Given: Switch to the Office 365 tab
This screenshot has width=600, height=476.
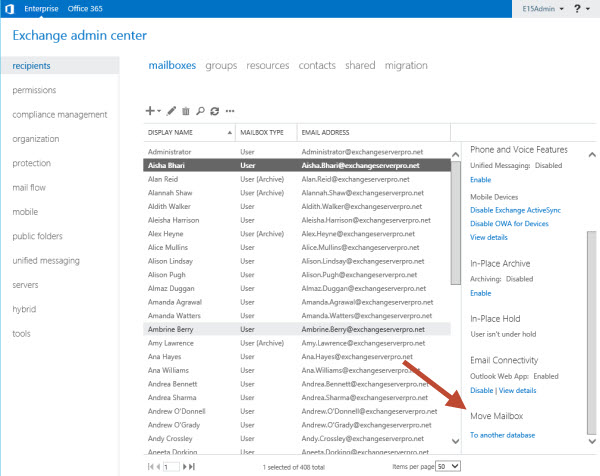Looking at the screenshot, I should [x=85, y=8].
